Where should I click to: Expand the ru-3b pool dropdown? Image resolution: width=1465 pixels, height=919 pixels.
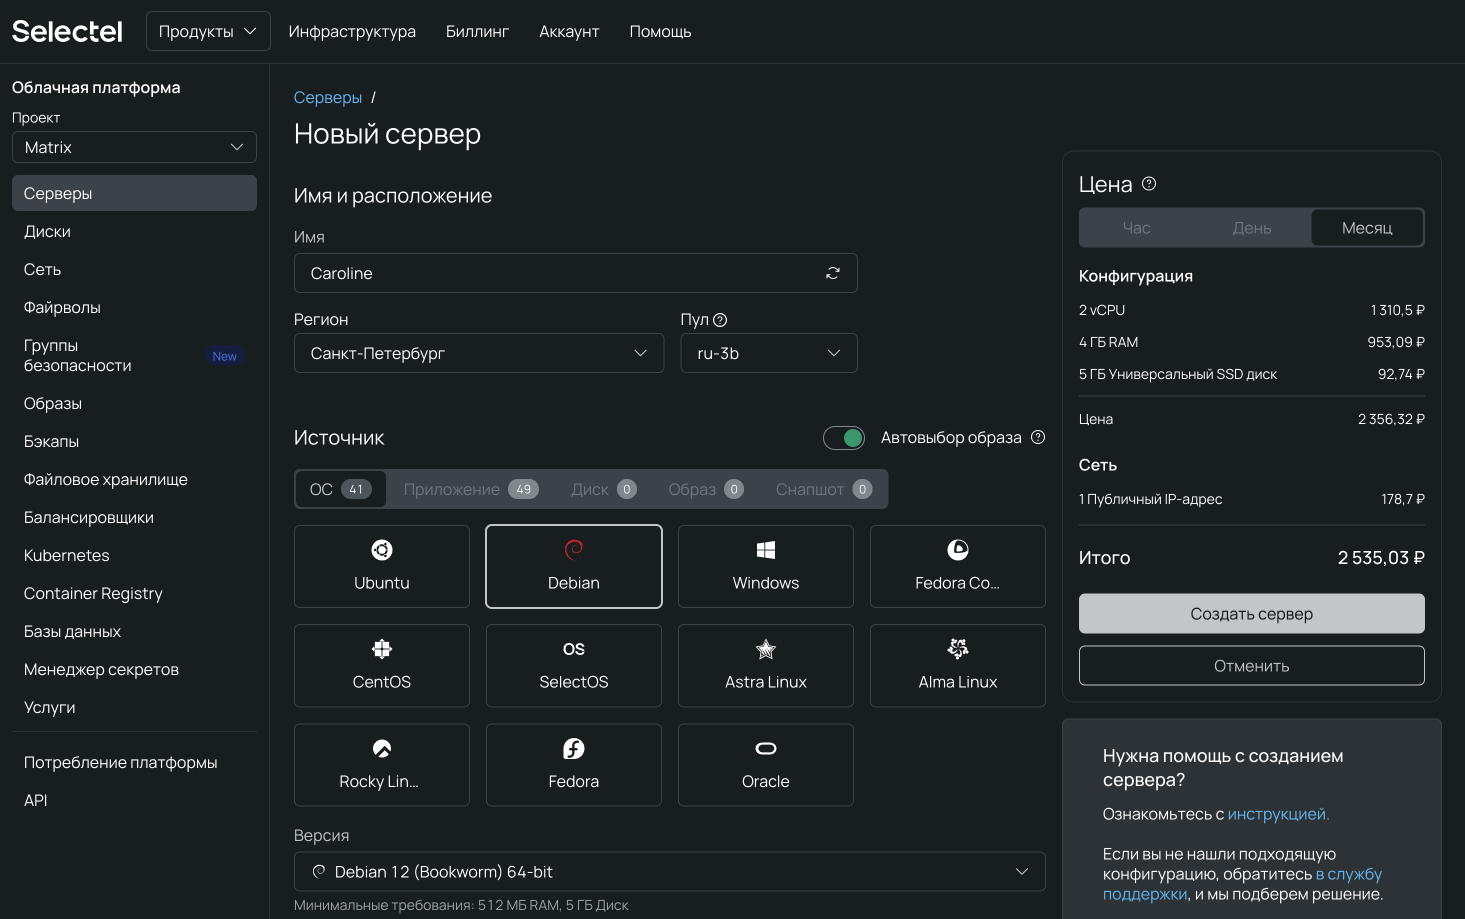[769, 353]
